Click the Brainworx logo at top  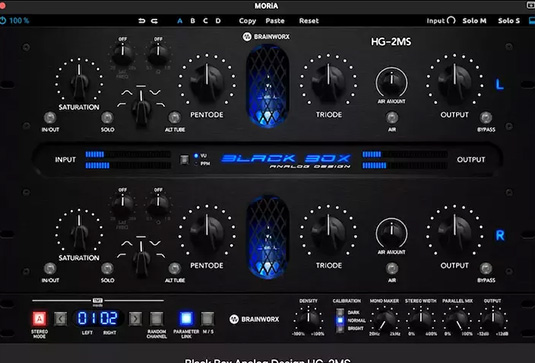tap(266, 37)
